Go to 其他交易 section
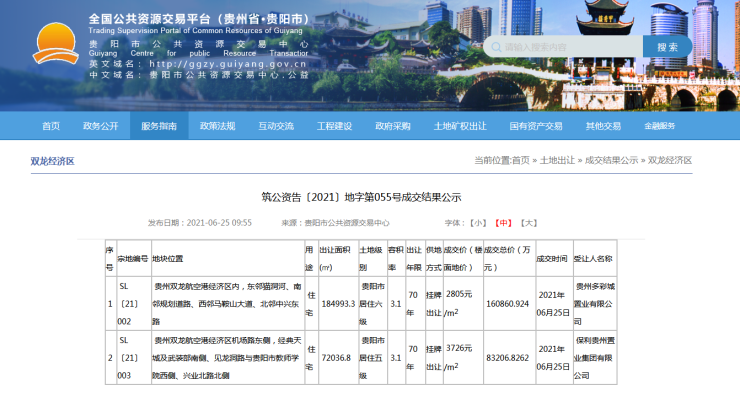This screenshot has width=740, height=401. 603,126
